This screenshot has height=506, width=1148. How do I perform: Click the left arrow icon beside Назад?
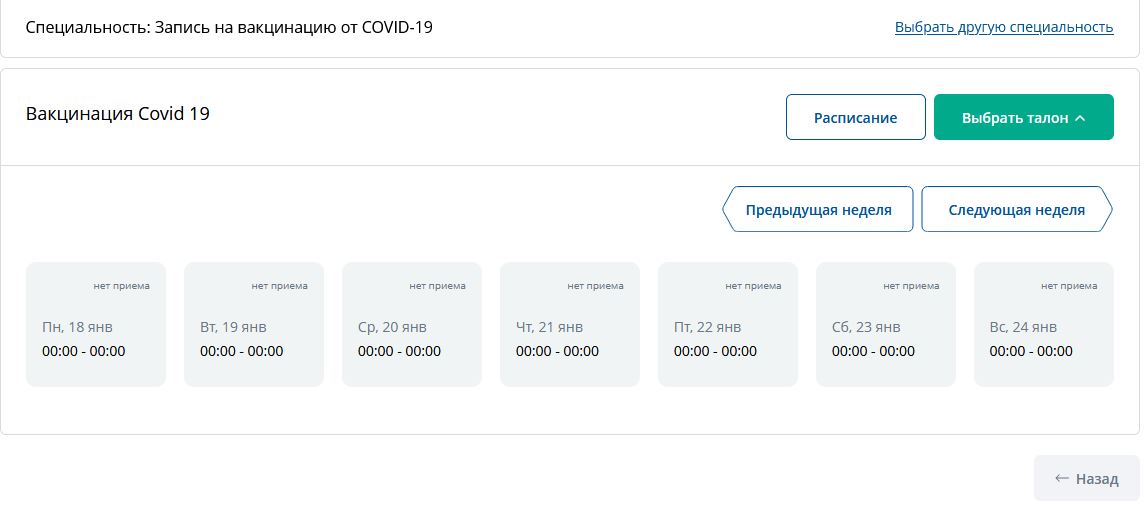[1062, 479]
